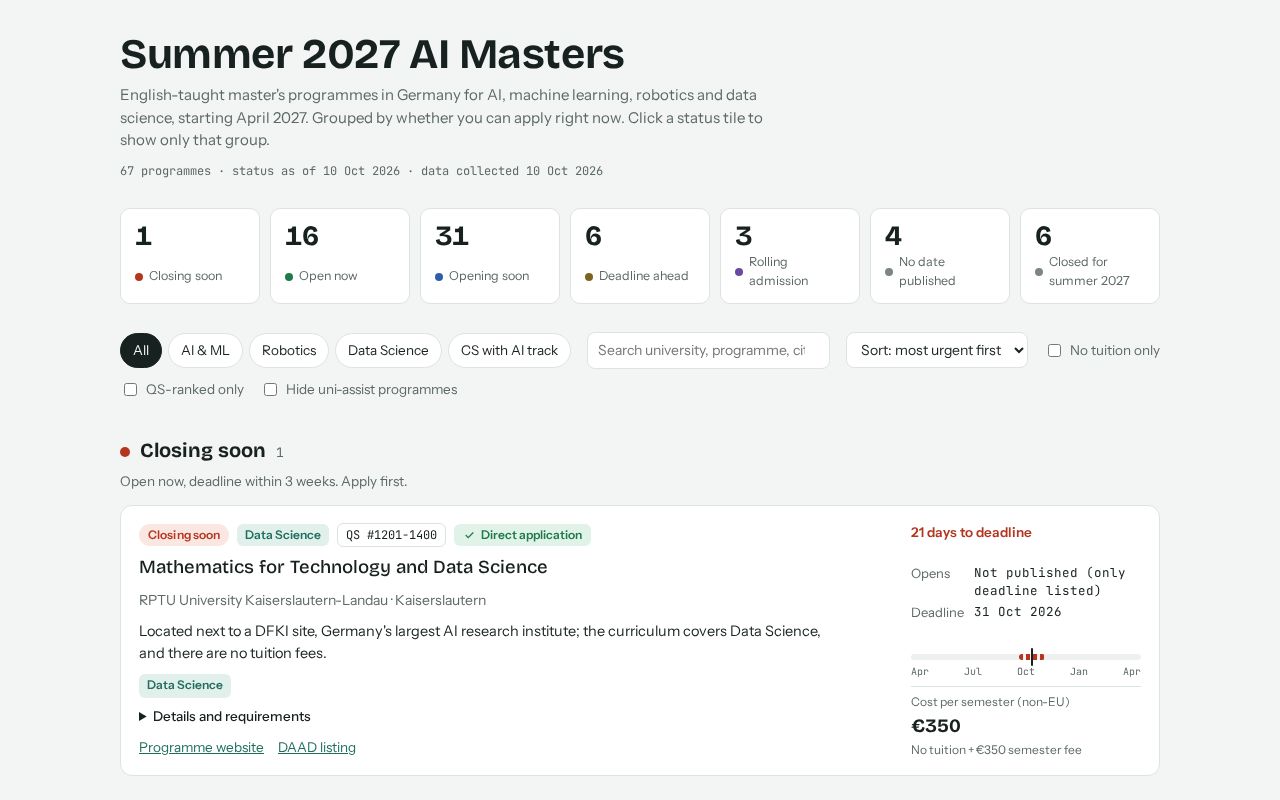This screenshot has height=800, width=1280.
Task: Click the 21 days to deadline text
Action: (x=971, y=532)
